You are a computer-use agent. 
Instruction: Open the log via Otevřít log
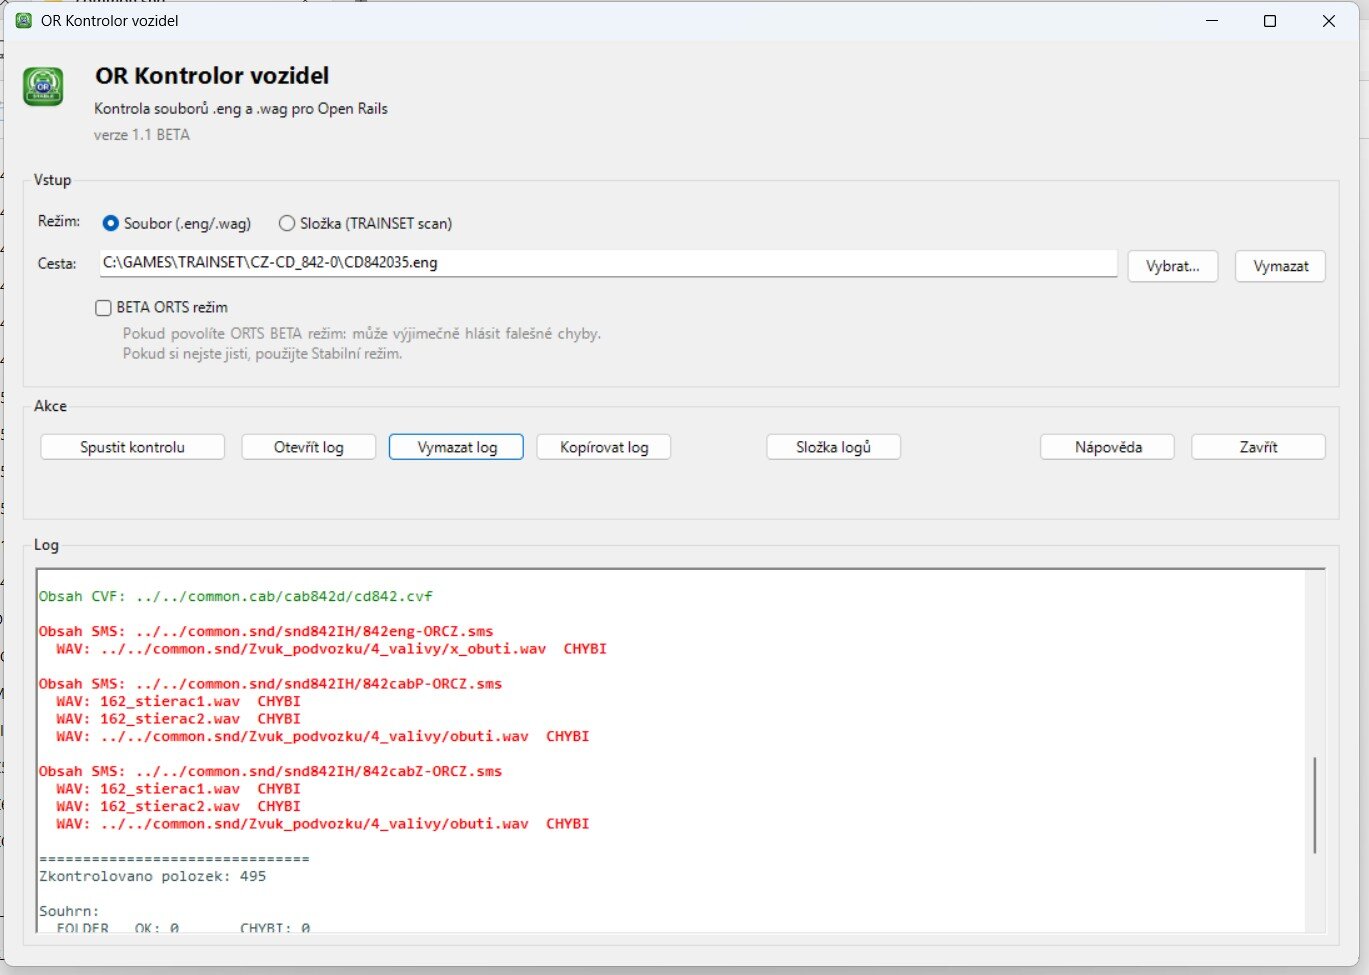point(308,447)
